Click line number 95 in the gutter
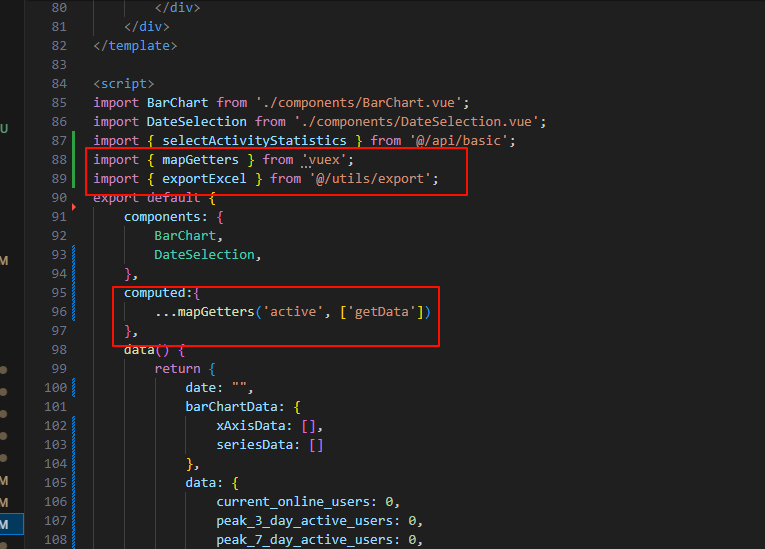The width and height of the screenshot is (765, 549). [59, 293]
